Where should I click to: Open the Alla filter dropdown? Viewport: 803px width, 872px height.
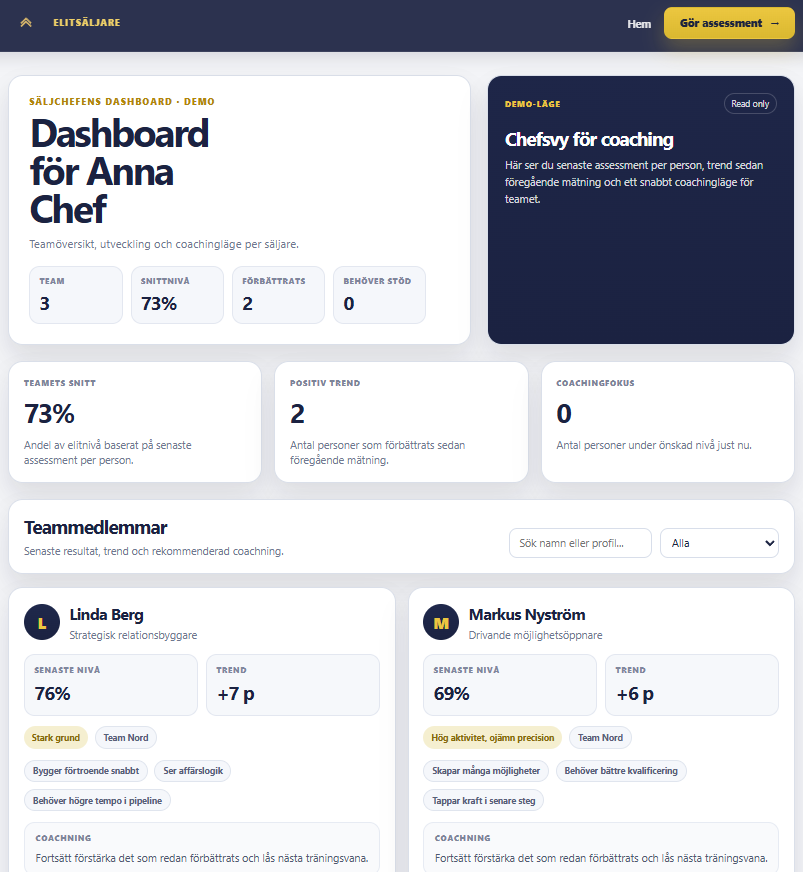point(719,543)
